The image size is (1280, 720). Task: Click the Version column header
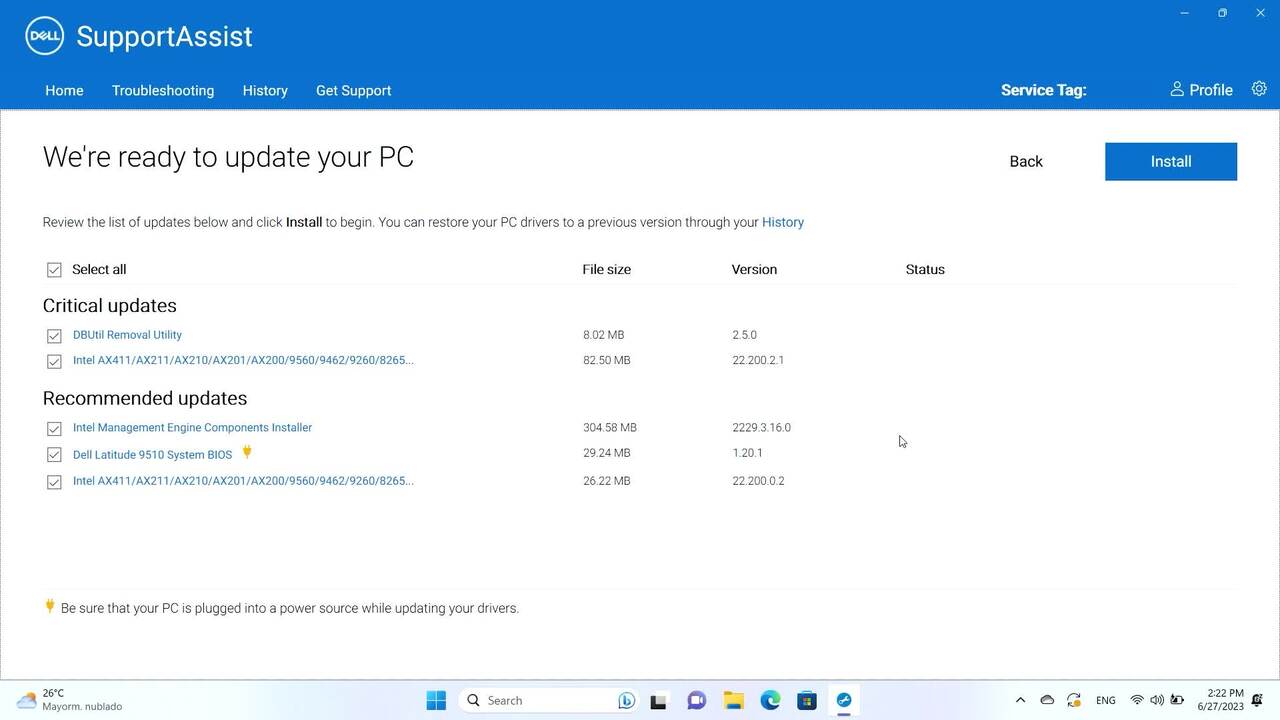click(754, 269)
